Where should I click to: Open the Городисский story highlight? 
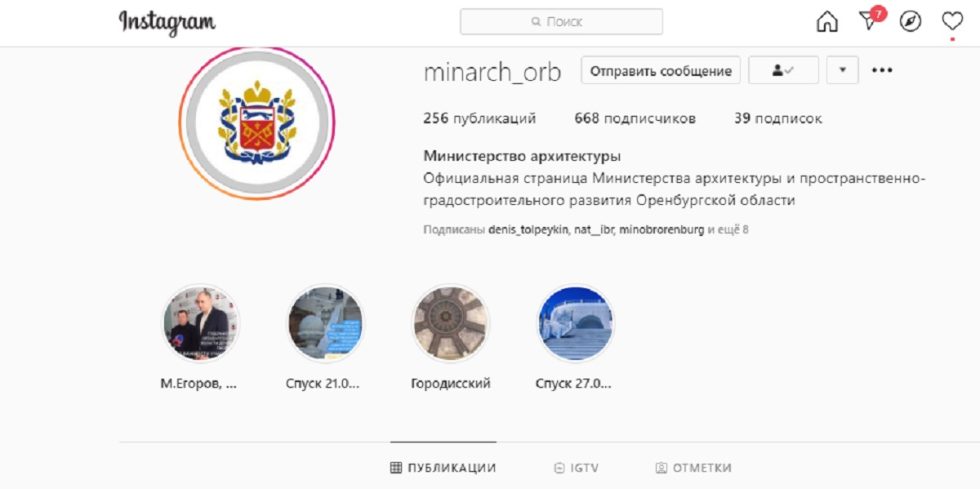point(451,323)
